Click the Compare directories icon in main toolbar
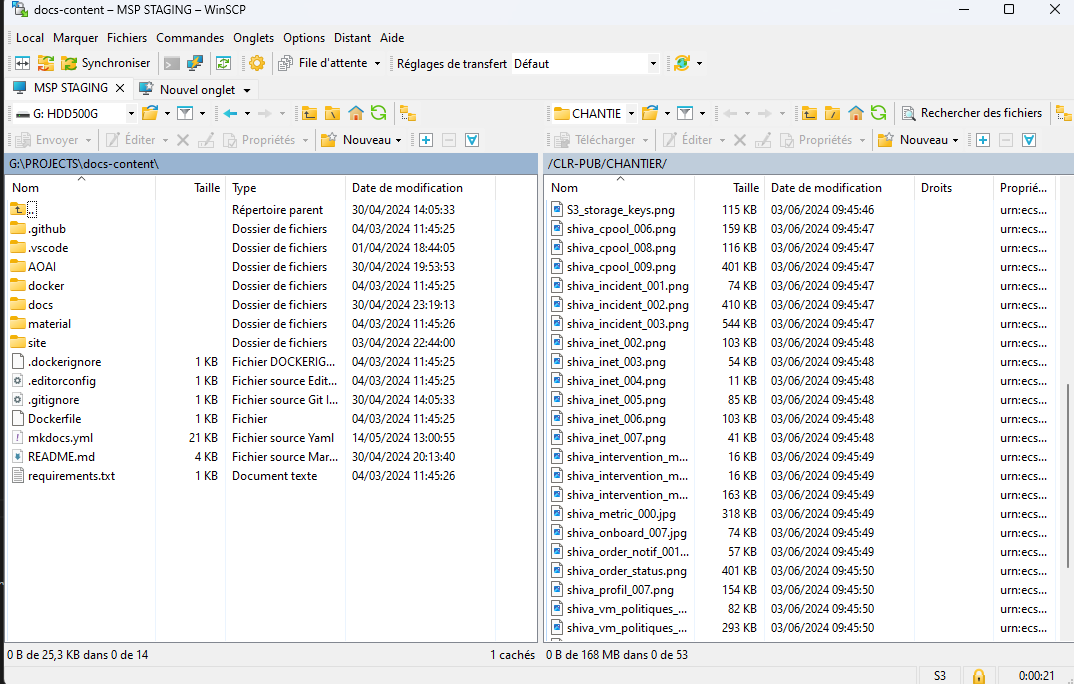 22,63
